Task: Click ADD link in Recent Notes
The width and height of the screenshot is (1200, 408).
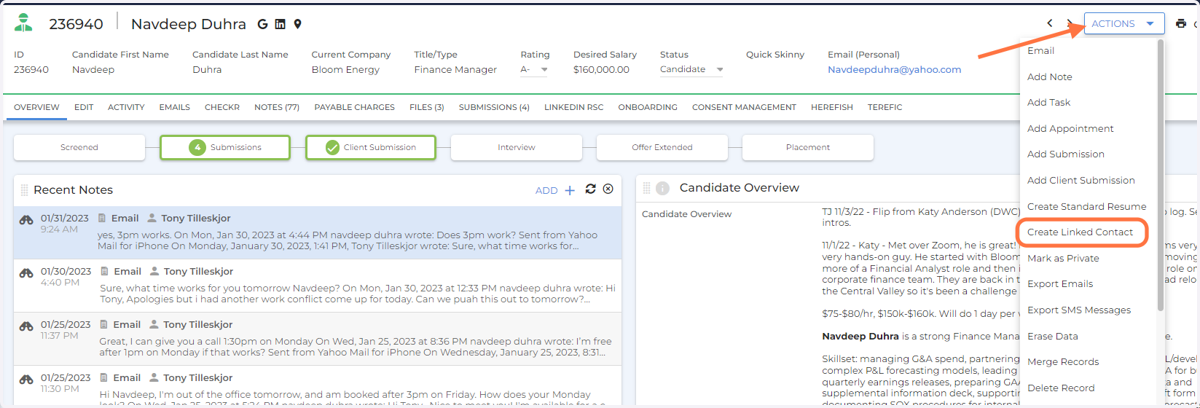Action: pos(546,190)
